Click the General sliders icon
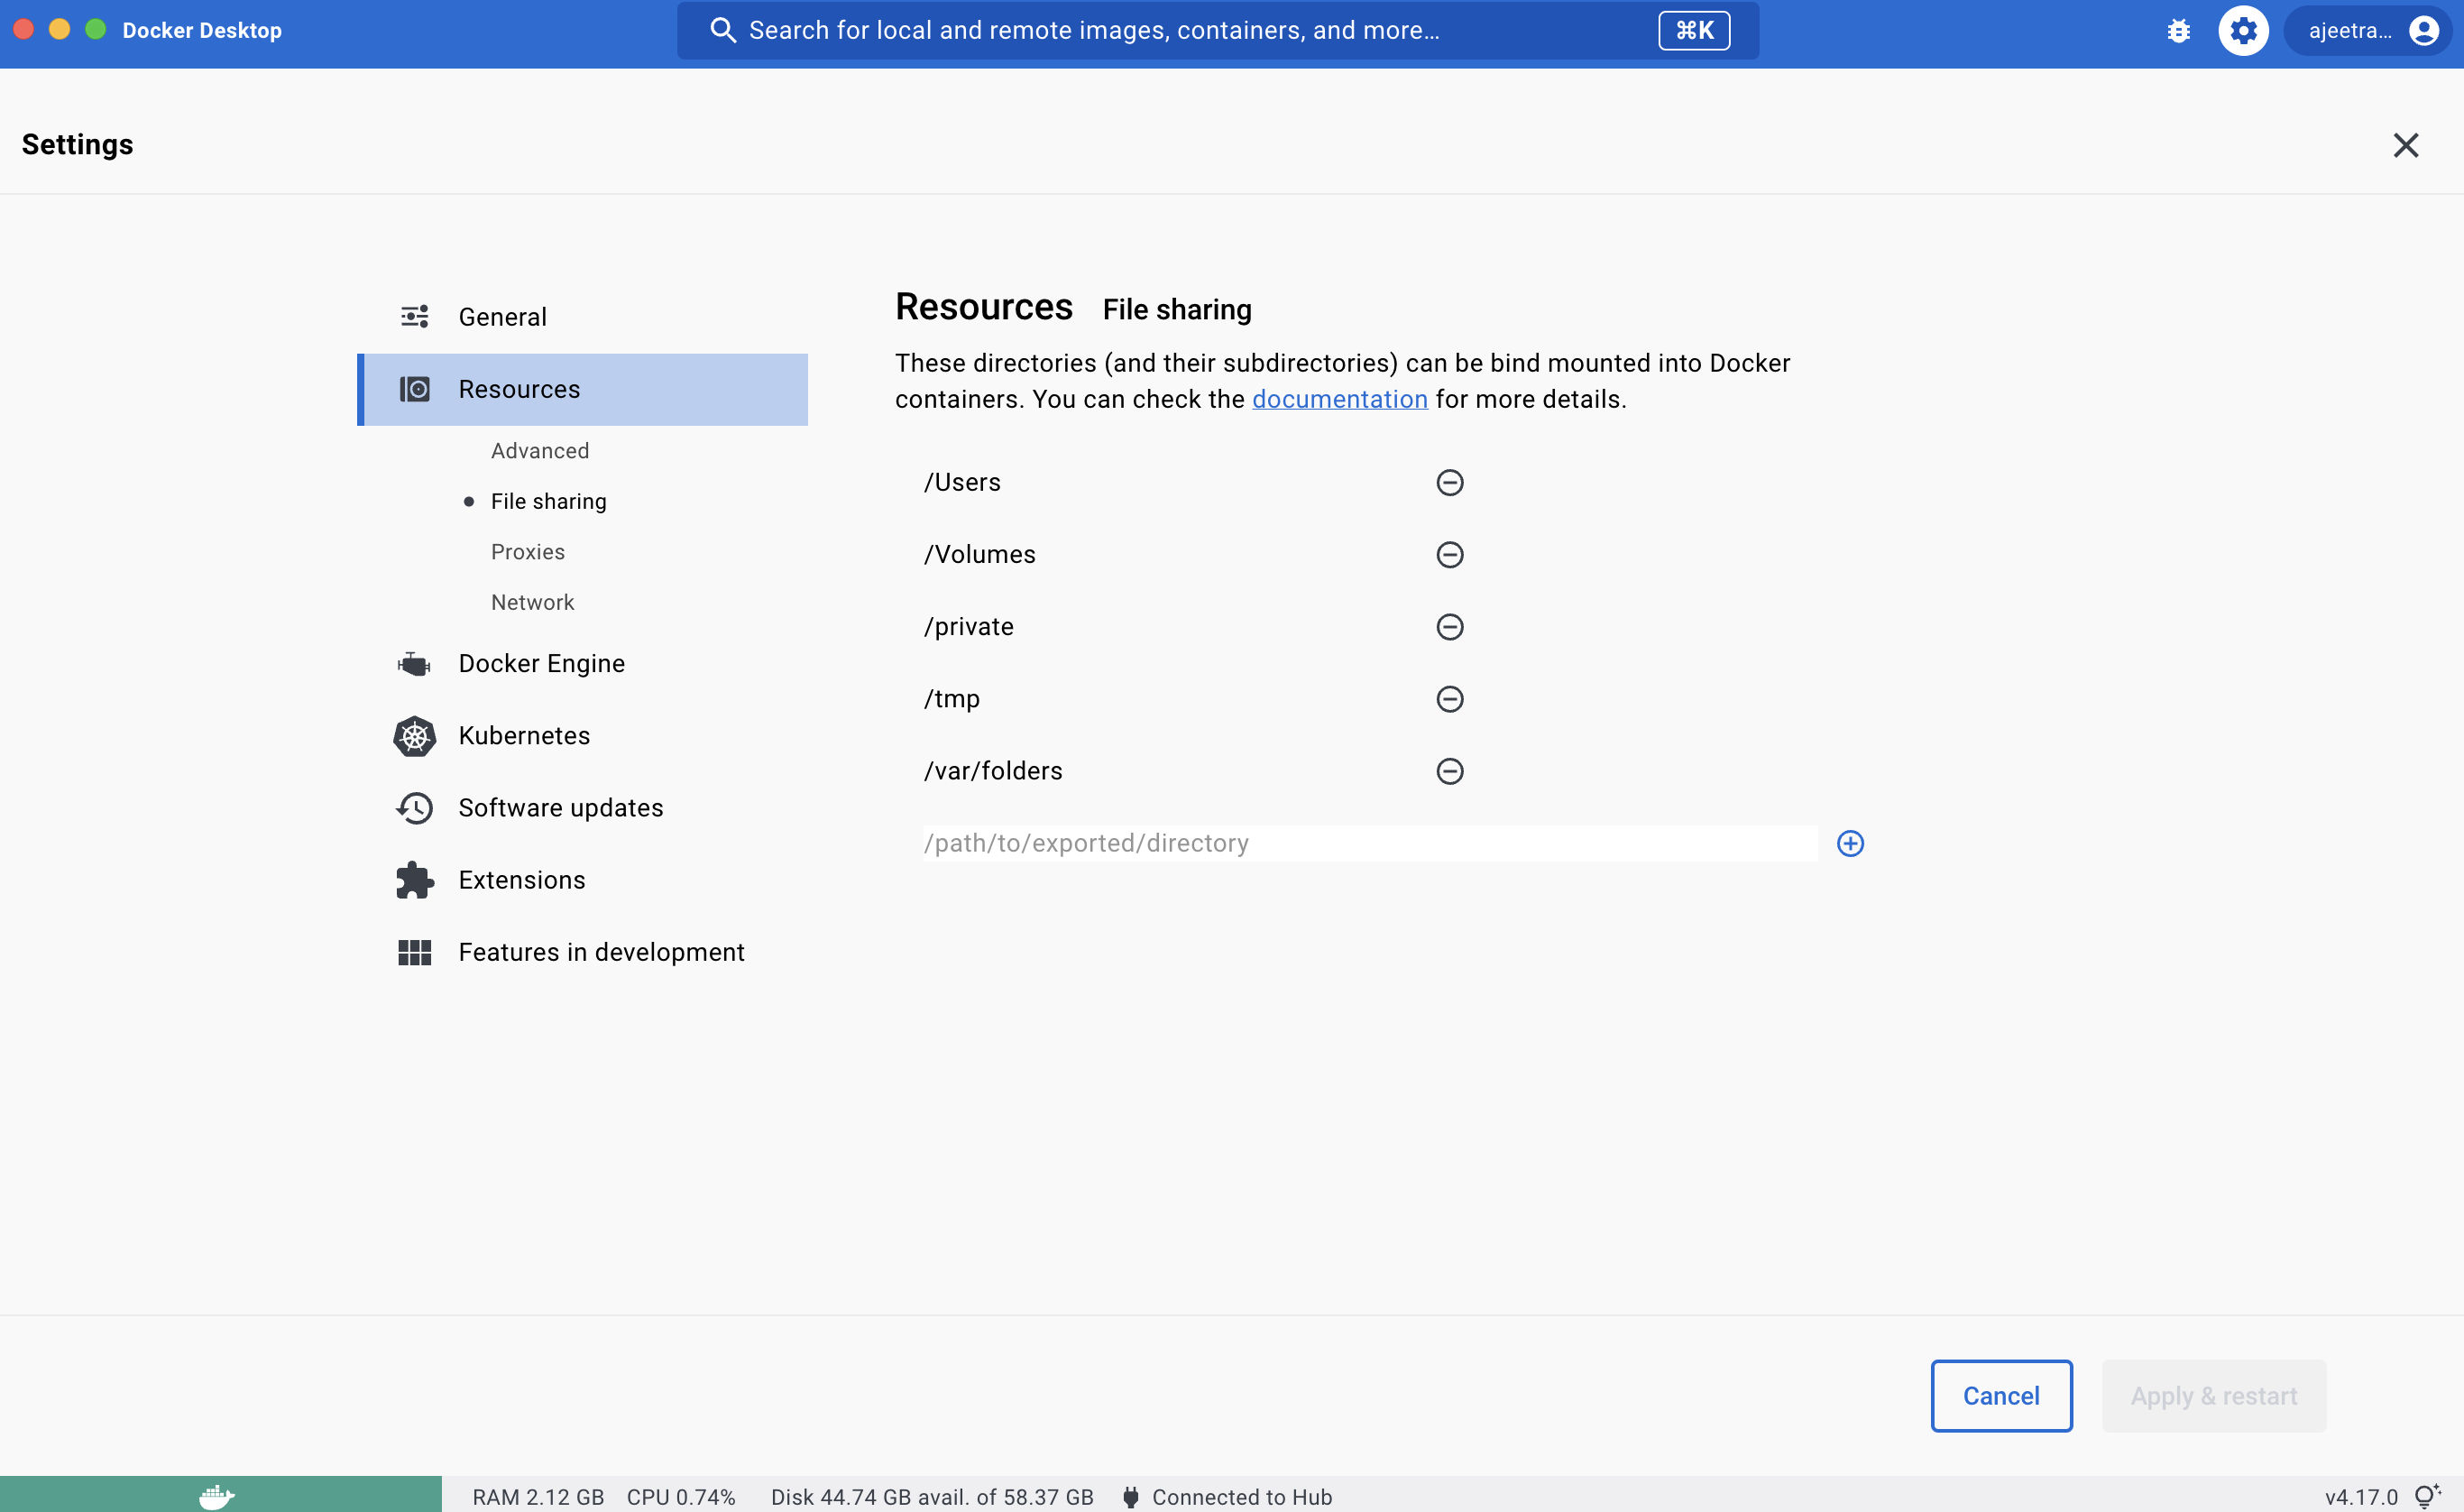The height and width of the screenshot is (1512, 2464). coord(414,317)
